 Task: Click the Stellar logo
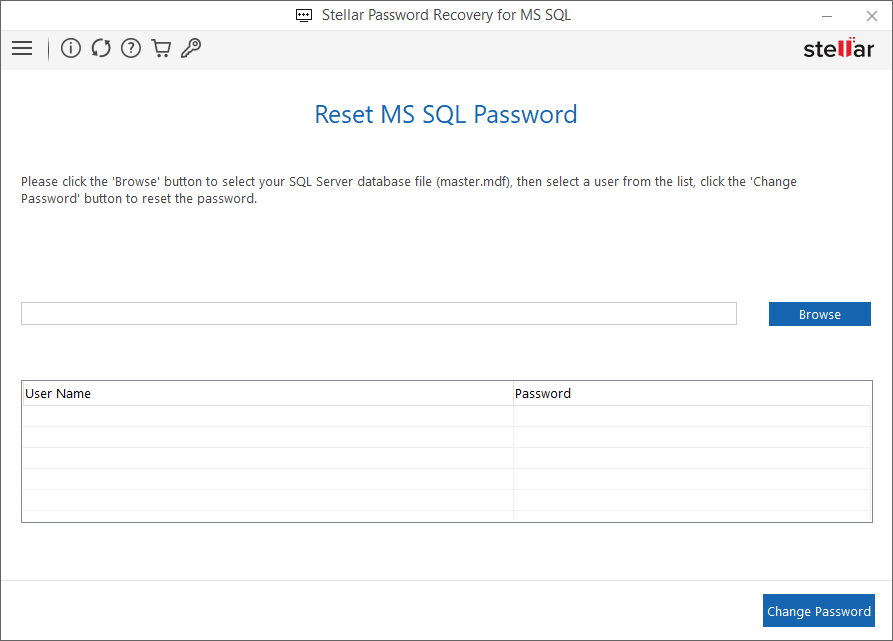838,47
